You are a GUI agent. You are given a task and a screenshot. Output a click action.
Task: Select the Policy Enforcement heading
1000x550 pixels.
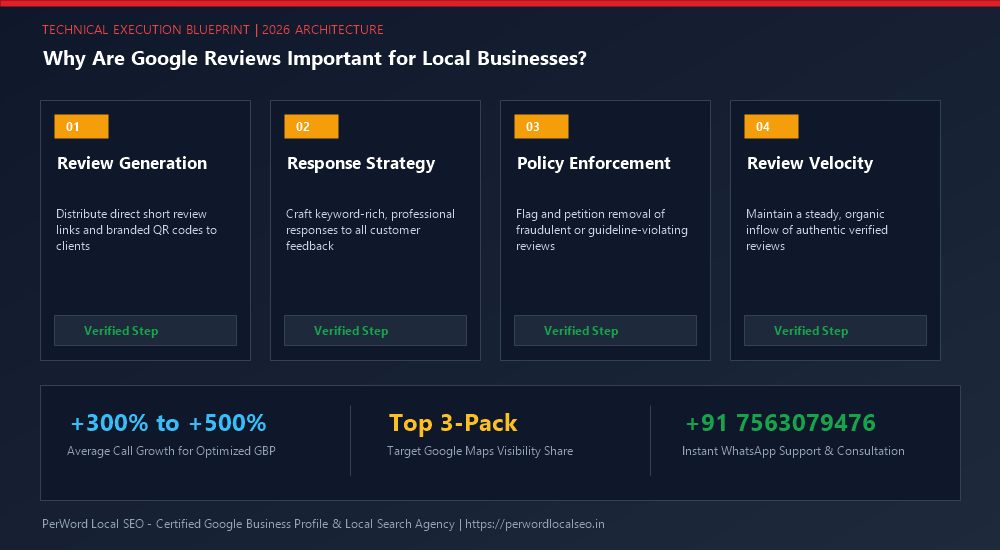pos(594,164)
